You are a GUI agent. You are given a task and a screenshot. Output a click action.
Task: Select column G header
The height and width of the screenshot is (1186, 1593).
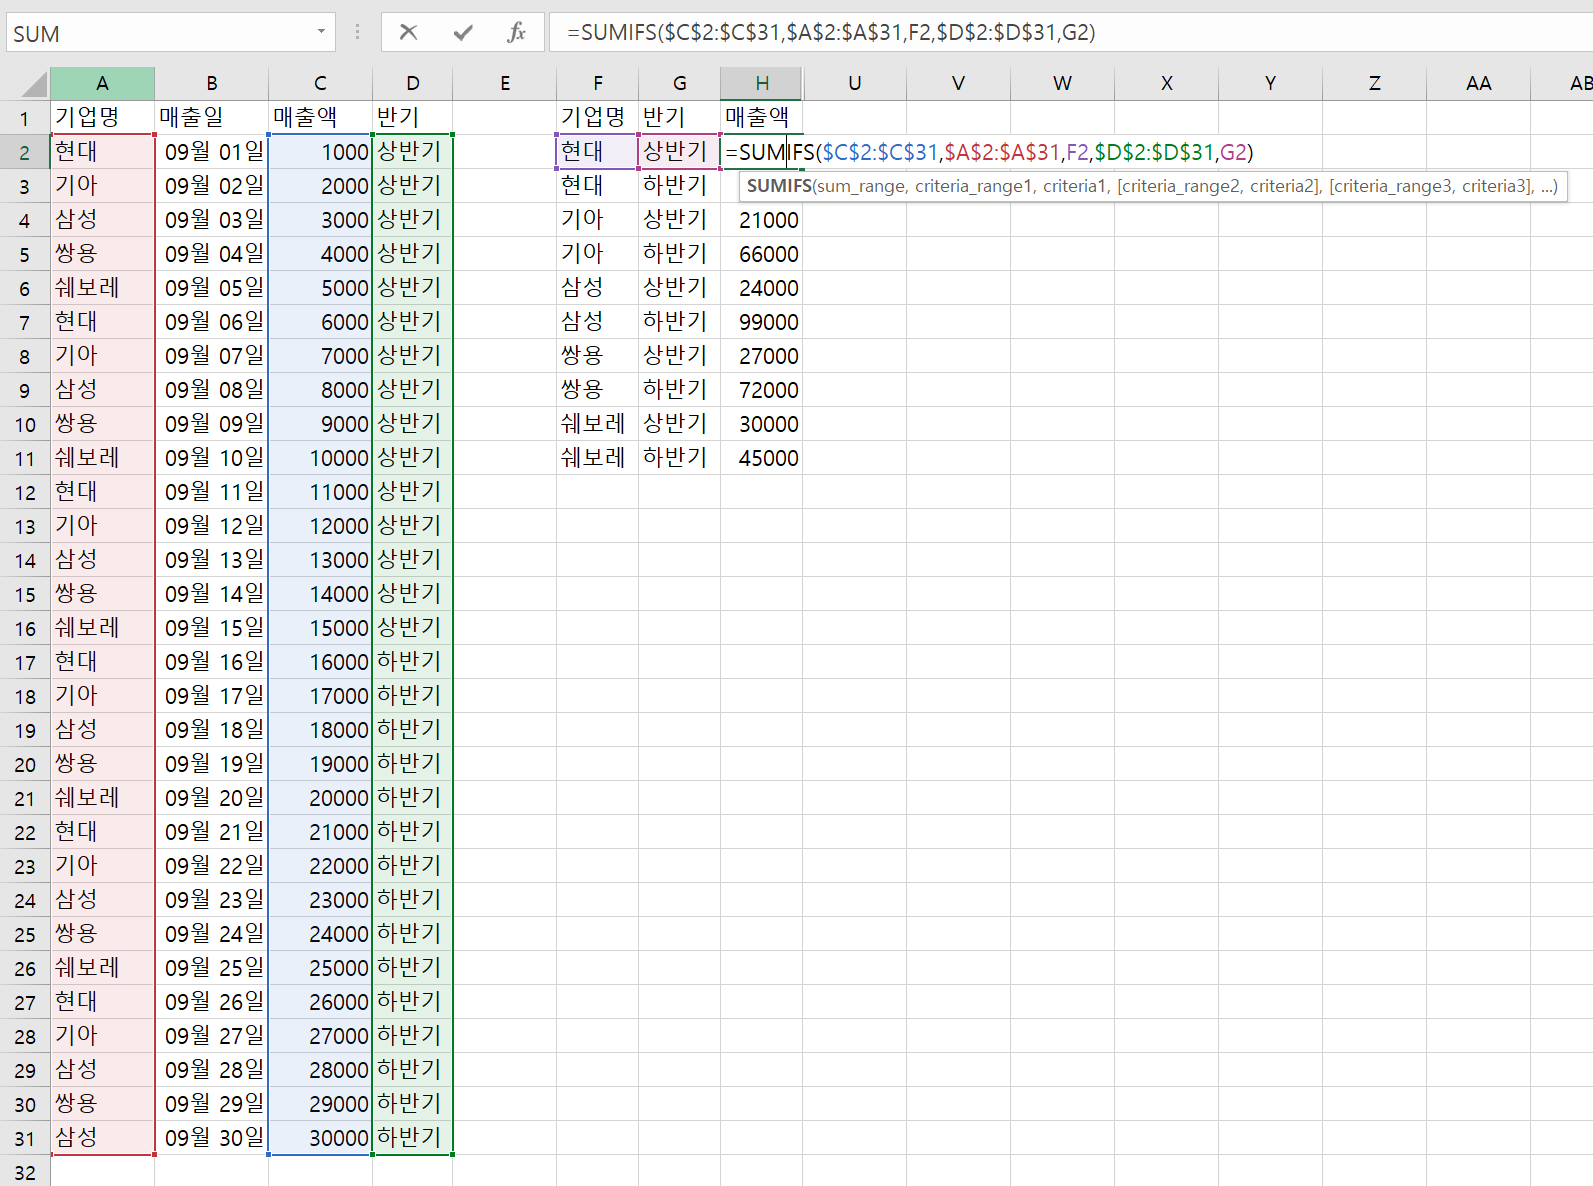coord(680,83)
